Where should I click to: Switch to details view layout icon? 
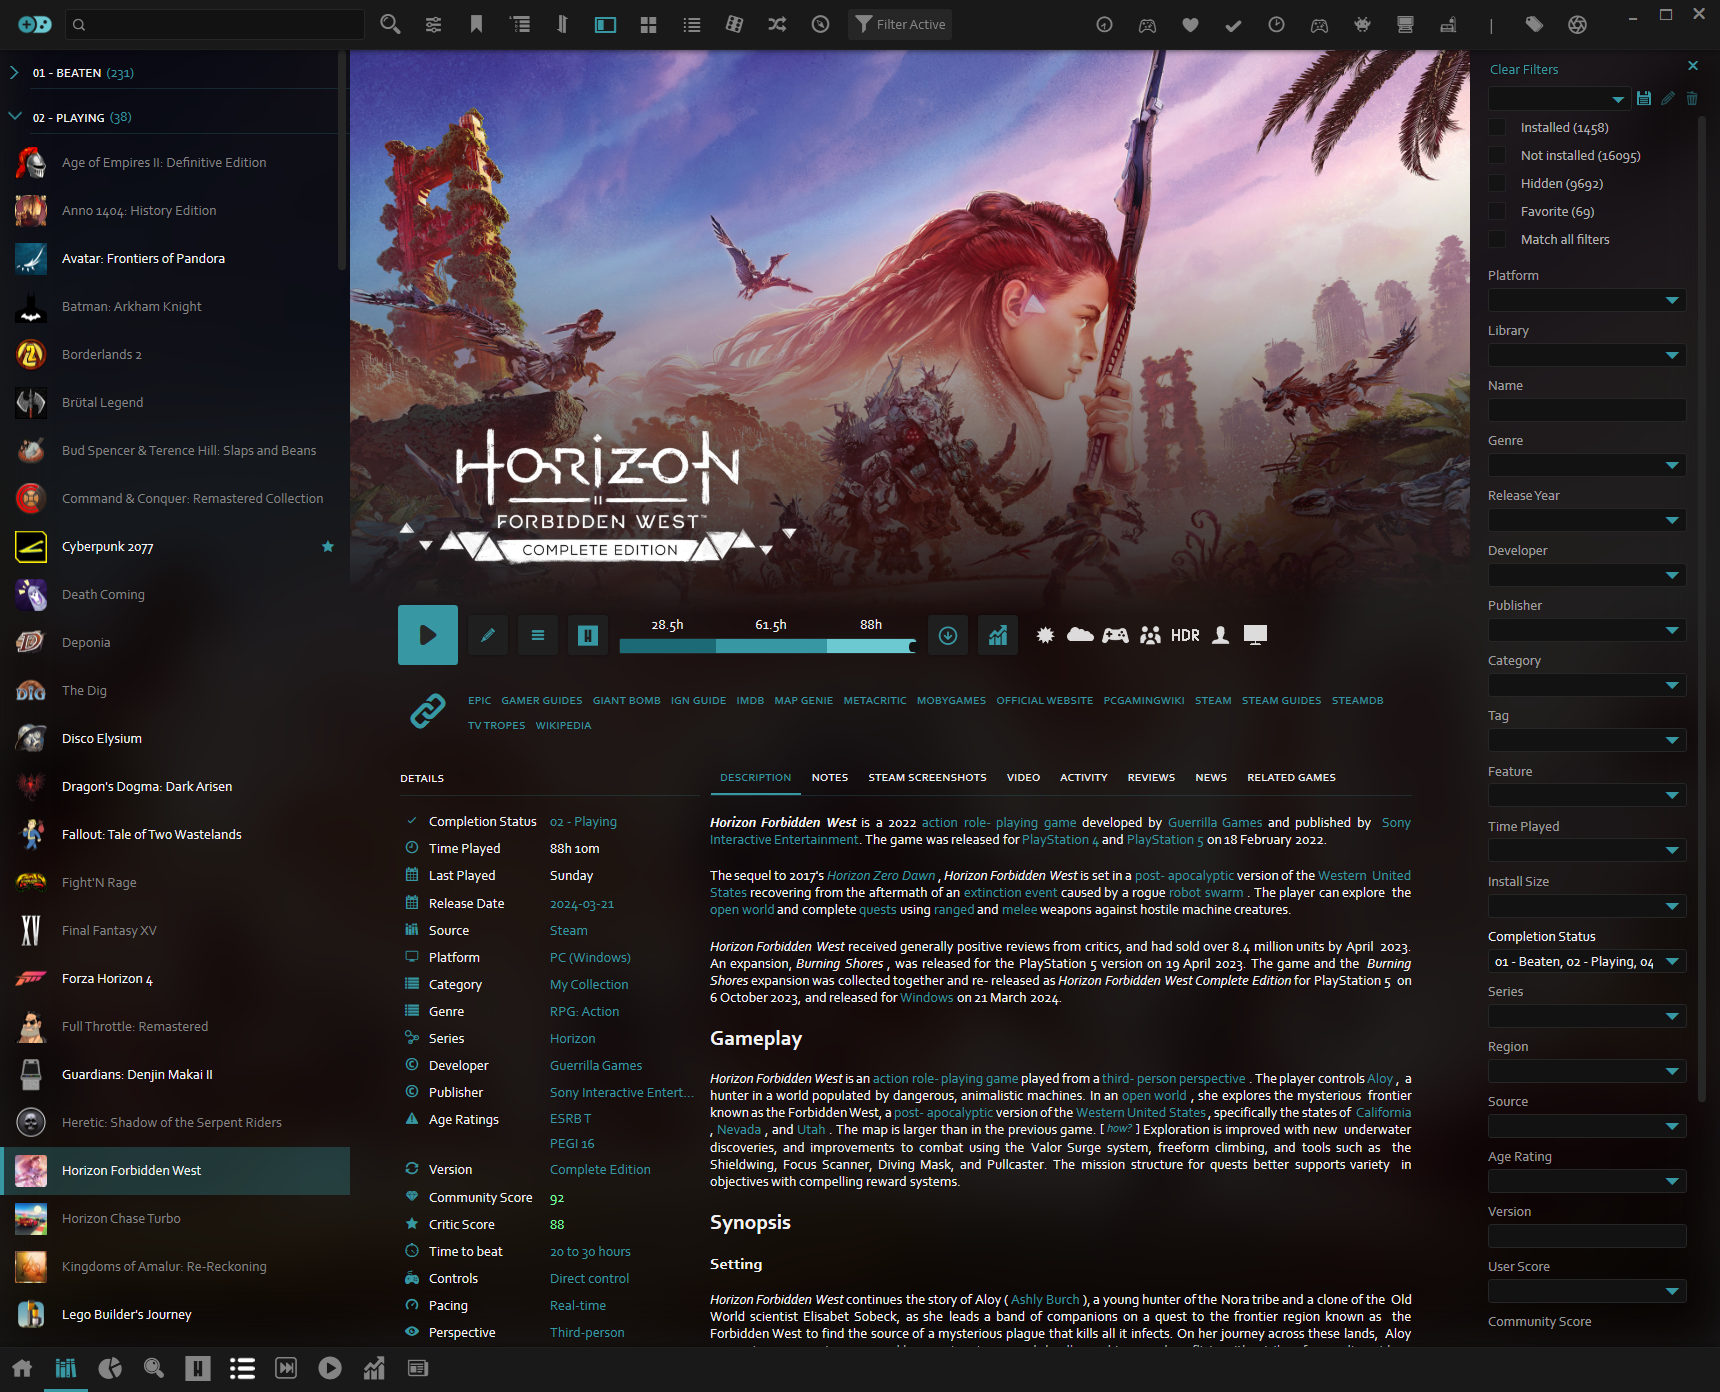coord(605,24)
